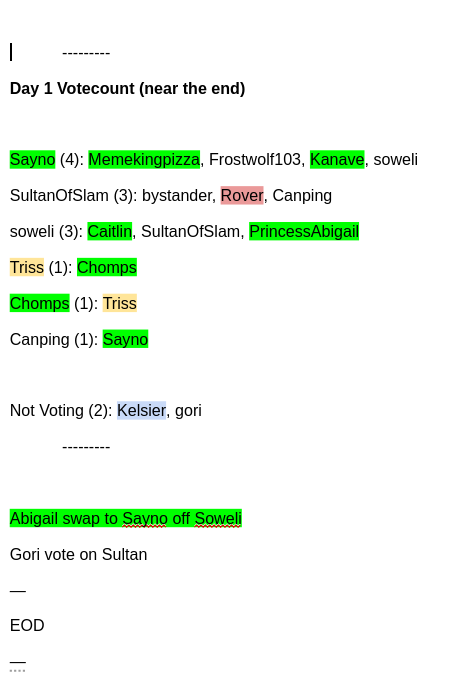Click the red-highlighted word Rover
Image resolution: width=456 pixels, height=686 pixels.
(242, 195)
